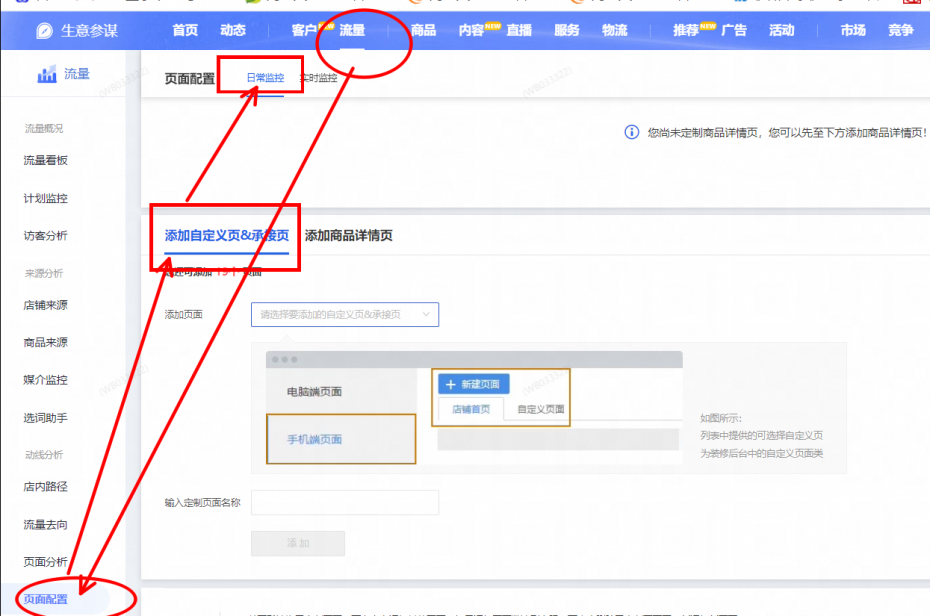Select 自定义页面 tab in the illustration
Image resolution: width=930 pixels, height=616 pixels.
click(540, 409)
